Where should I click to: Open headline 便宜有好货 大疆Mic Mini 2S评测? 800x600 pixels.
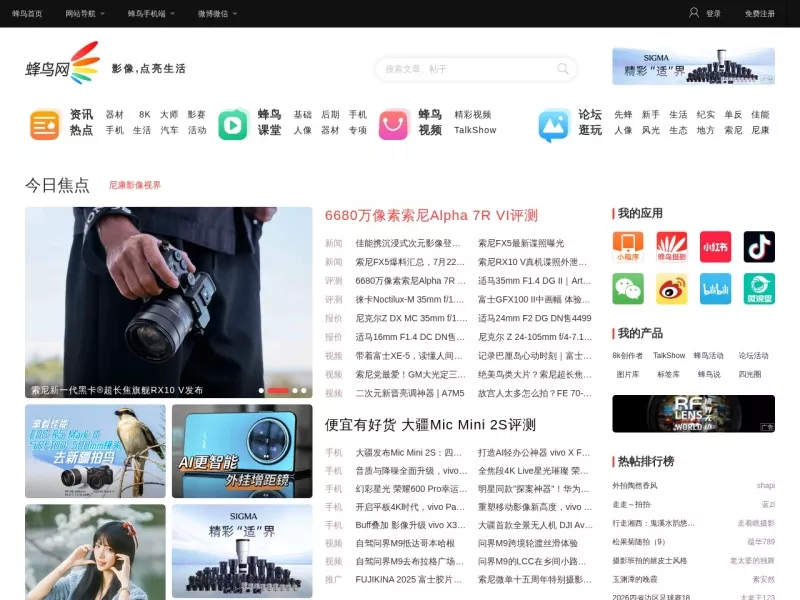click(430, 424)
